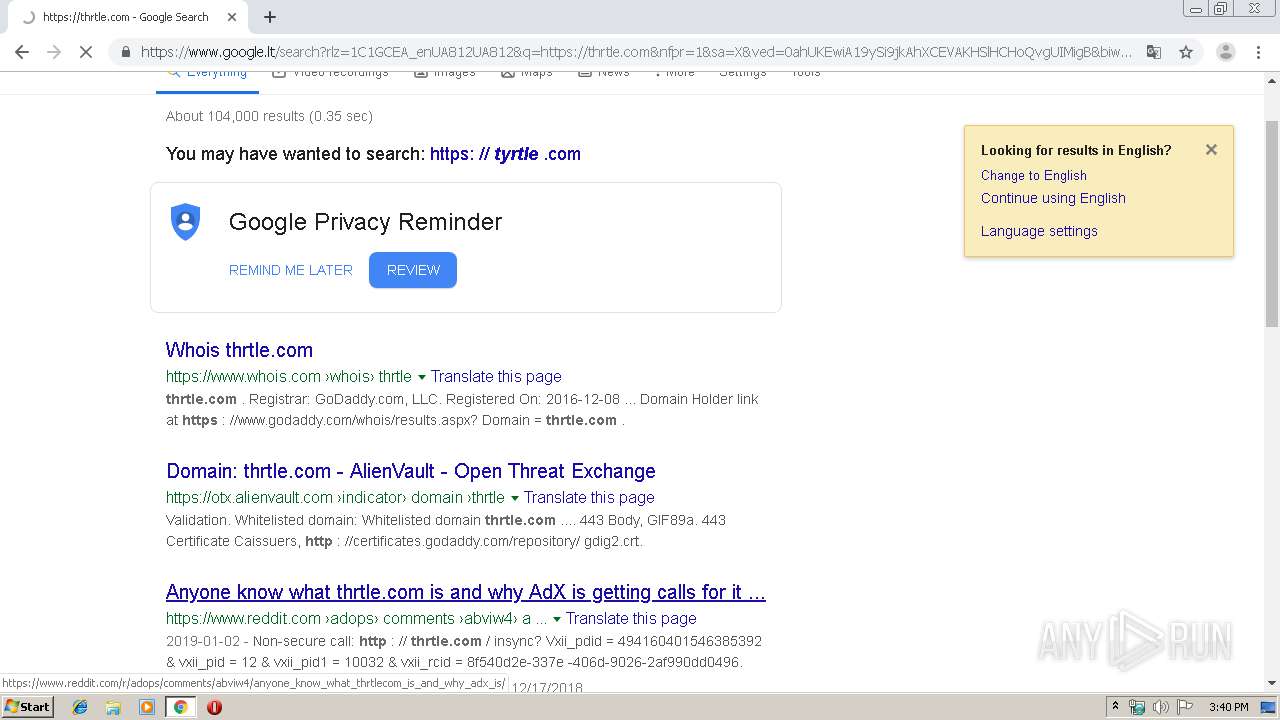Open the Chrome profile avatar
This screenshot has width=1280, height=720.
pyautogui.click(x=1225, y=52)
